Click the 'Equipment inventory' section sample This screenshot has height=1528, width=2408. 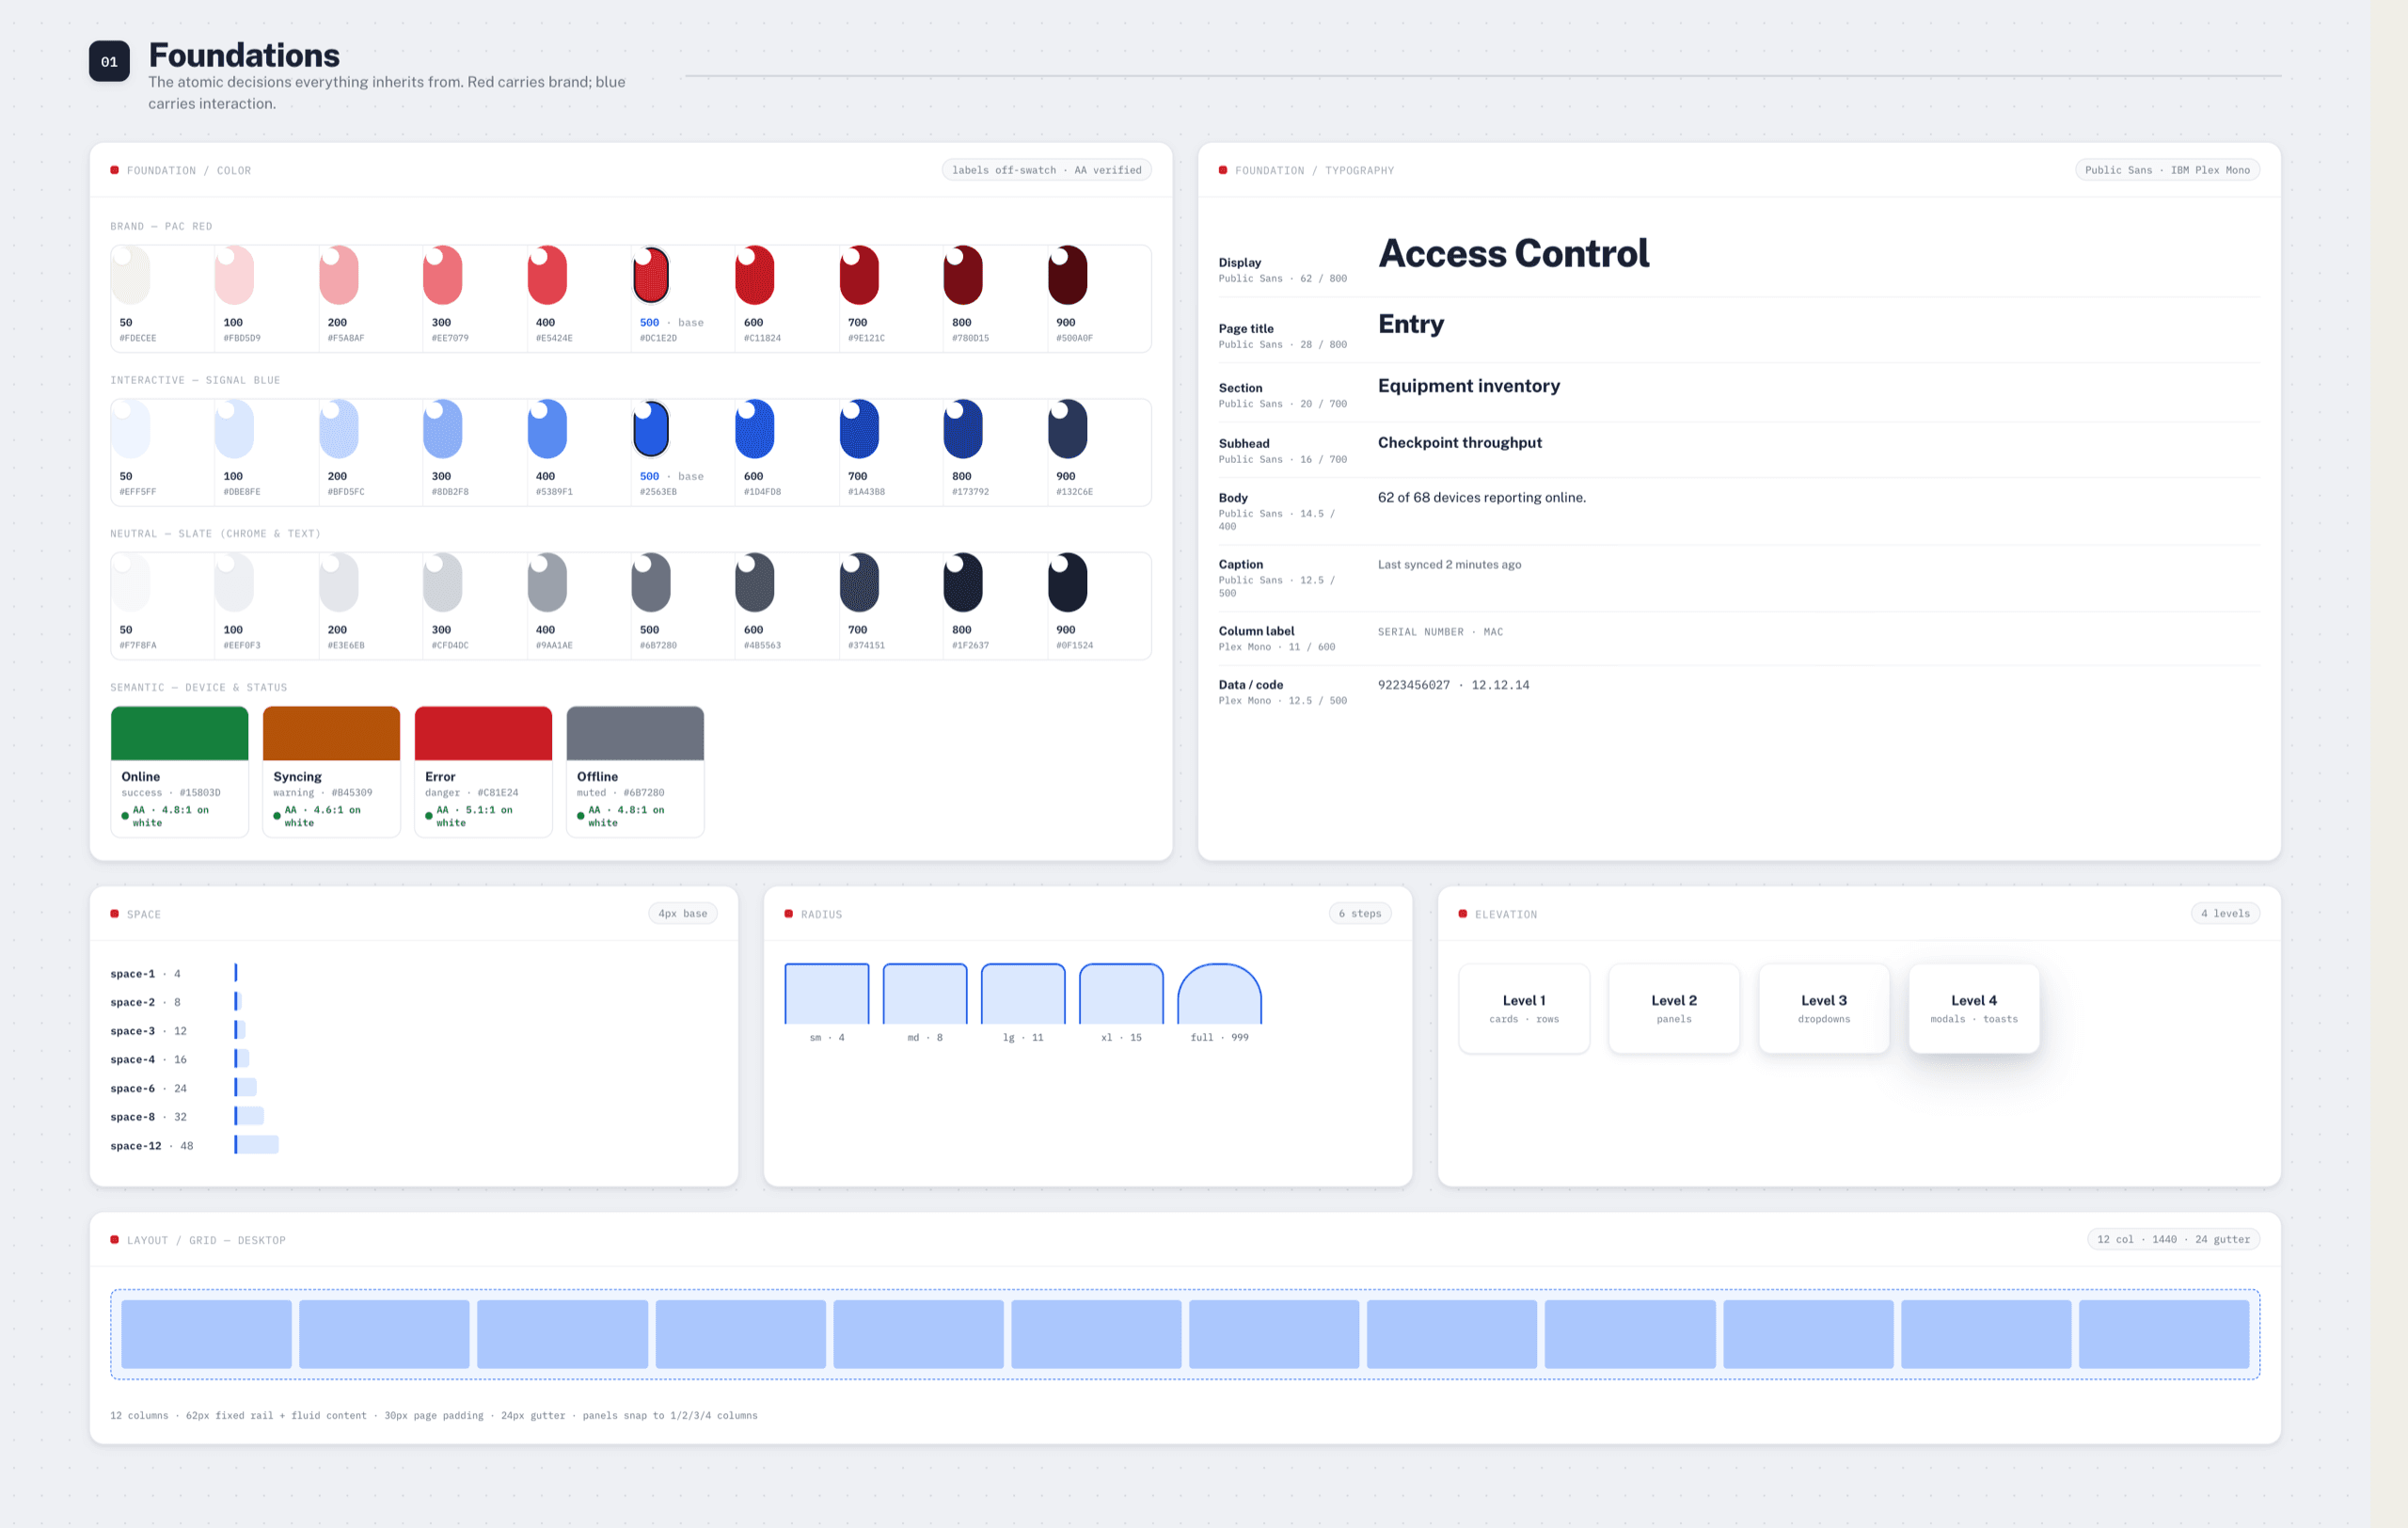(1468, 386)
